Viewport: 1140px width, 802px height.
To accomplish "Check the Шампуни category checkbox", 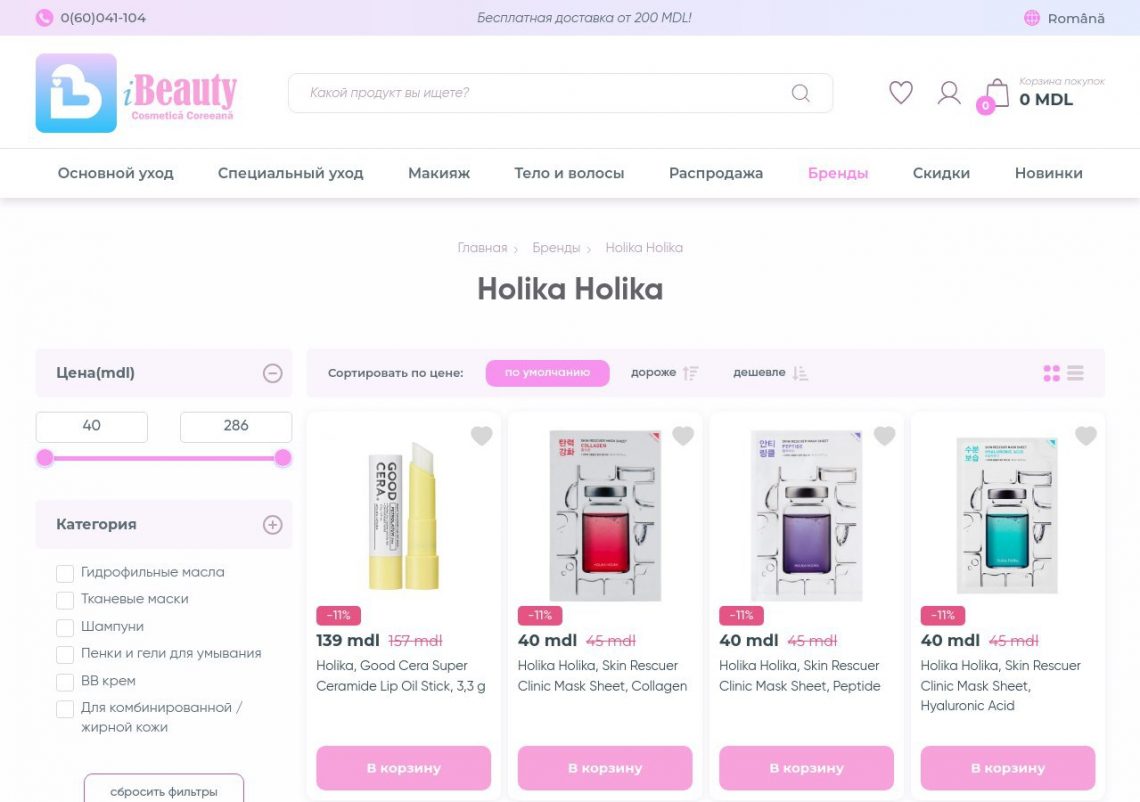I will click(x=65, y=627).
